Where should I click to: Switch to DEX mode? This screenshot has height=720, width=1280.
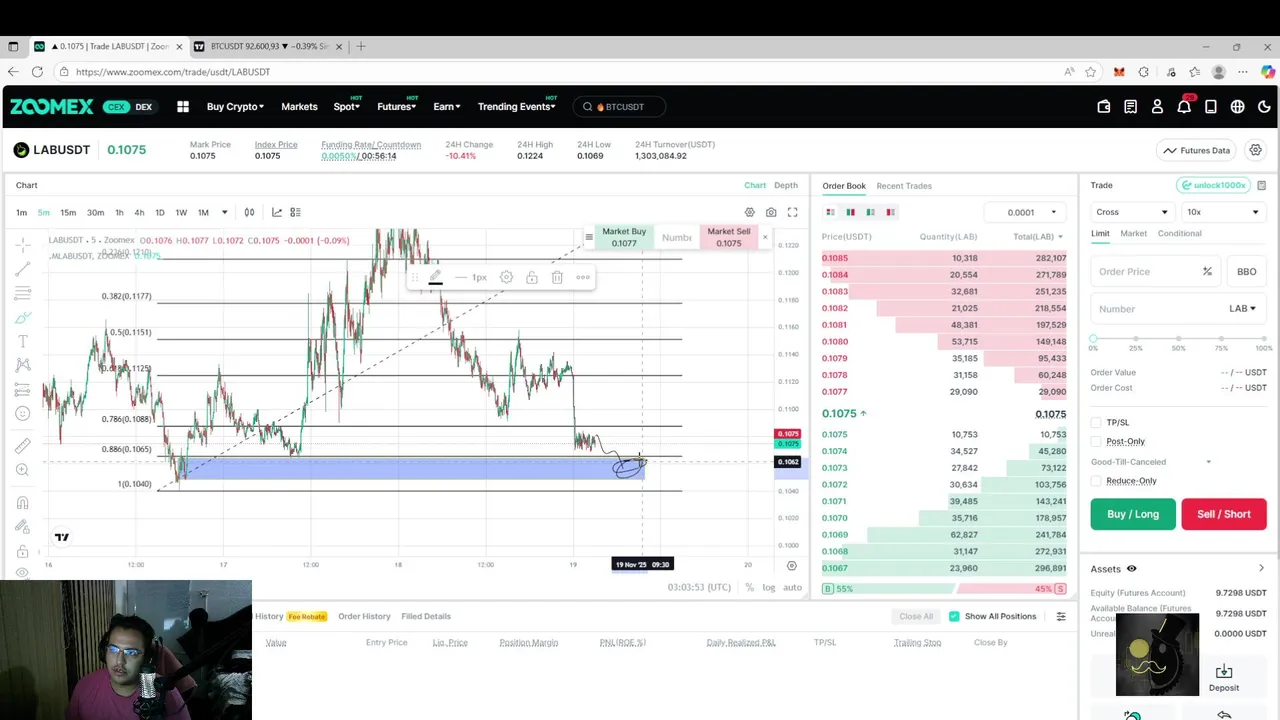pos(144,107)
